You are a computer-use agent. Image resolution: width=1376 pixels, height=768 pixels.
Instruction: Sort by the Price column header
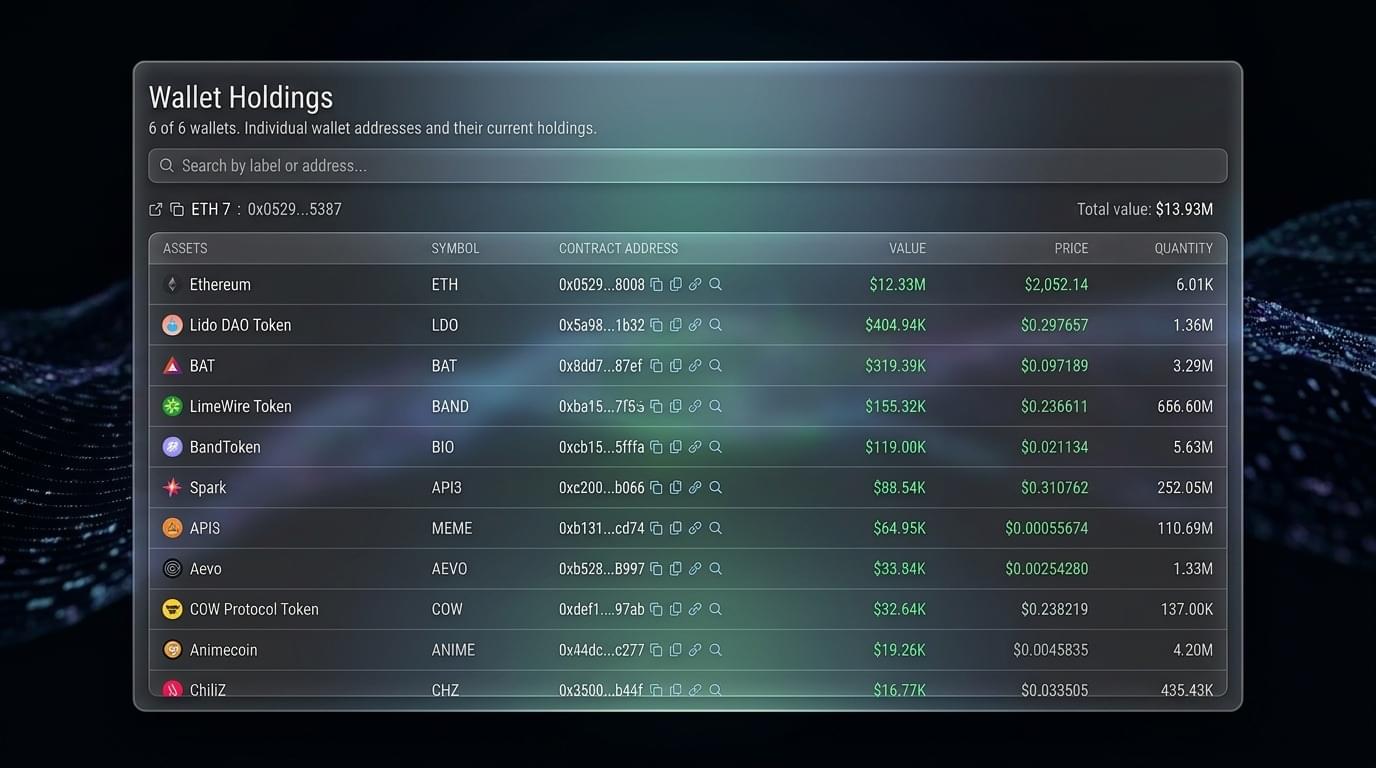pyautogui.click(x=1071, y=248)
